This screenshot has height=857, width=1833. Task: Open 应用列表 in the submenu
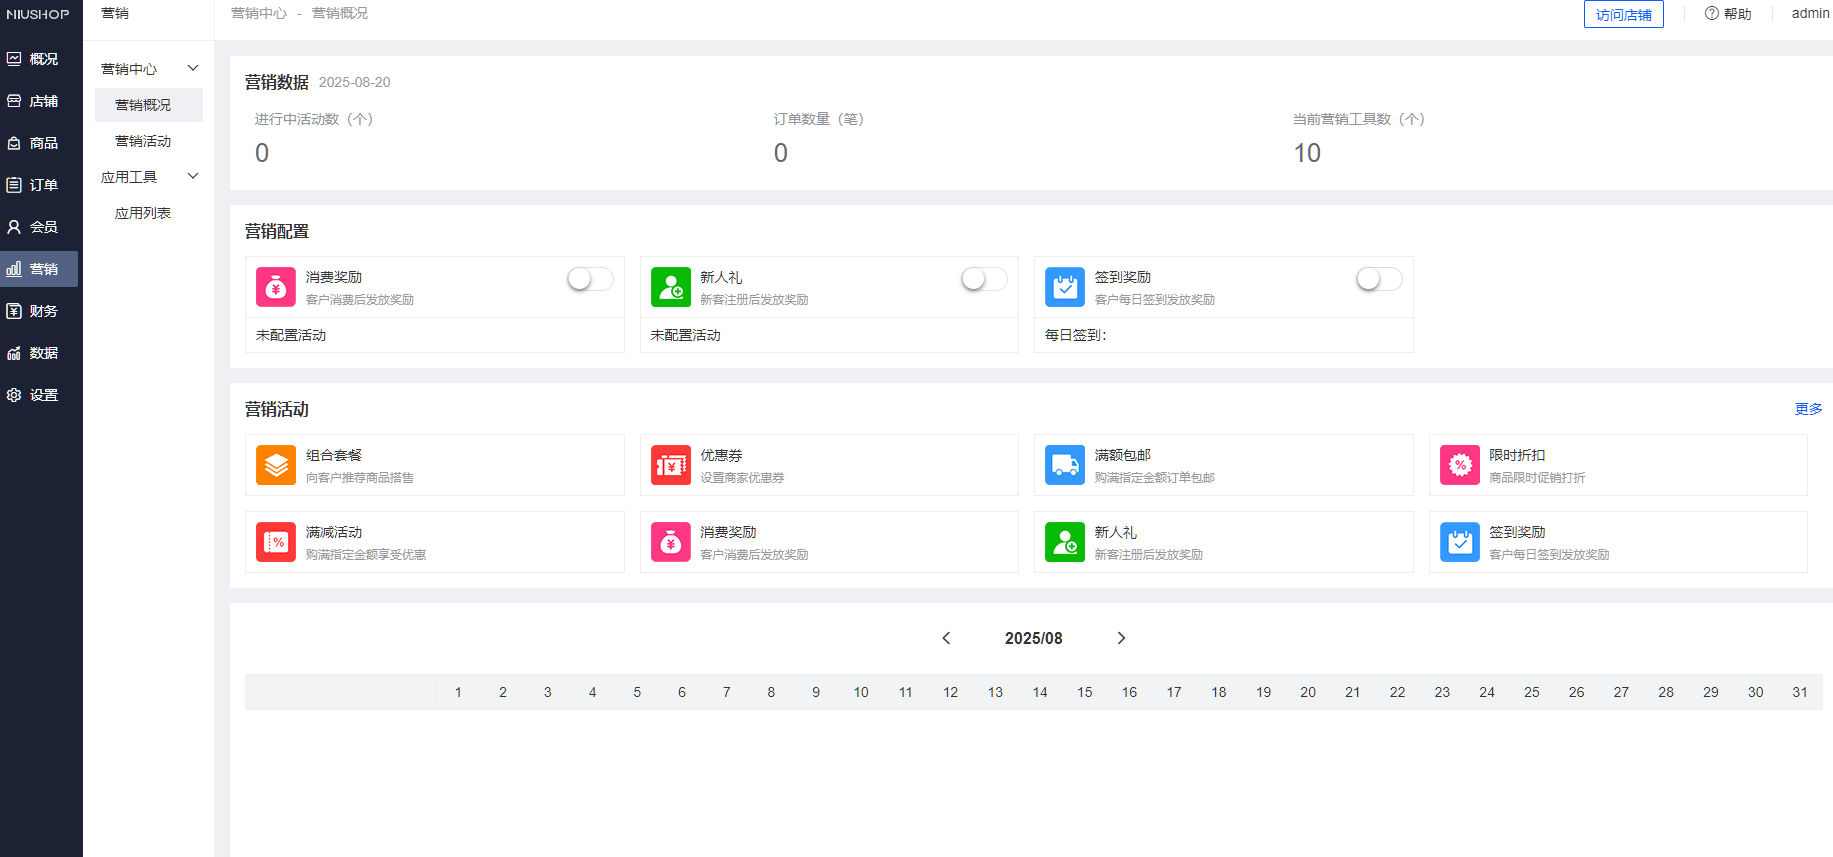coord(143,213)
